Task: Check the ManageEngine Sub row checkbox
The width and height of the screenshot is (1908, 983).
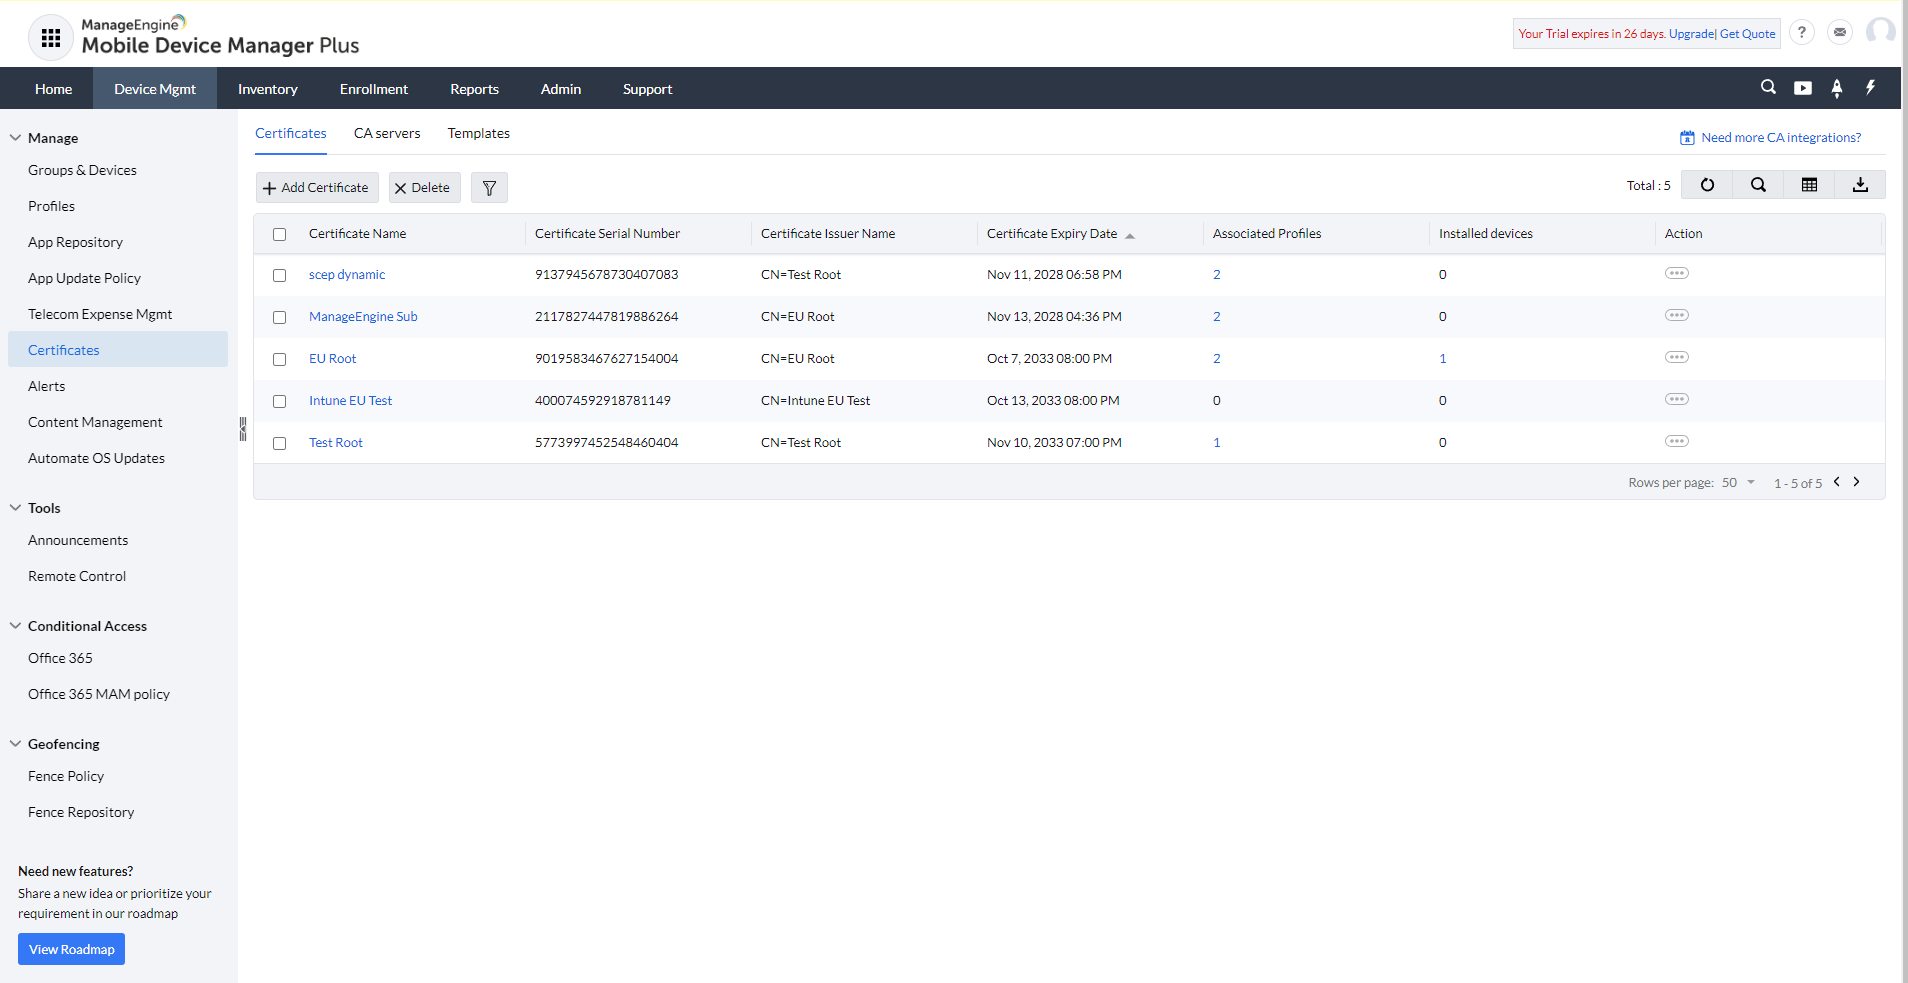Action: click(x=280, y=317)
